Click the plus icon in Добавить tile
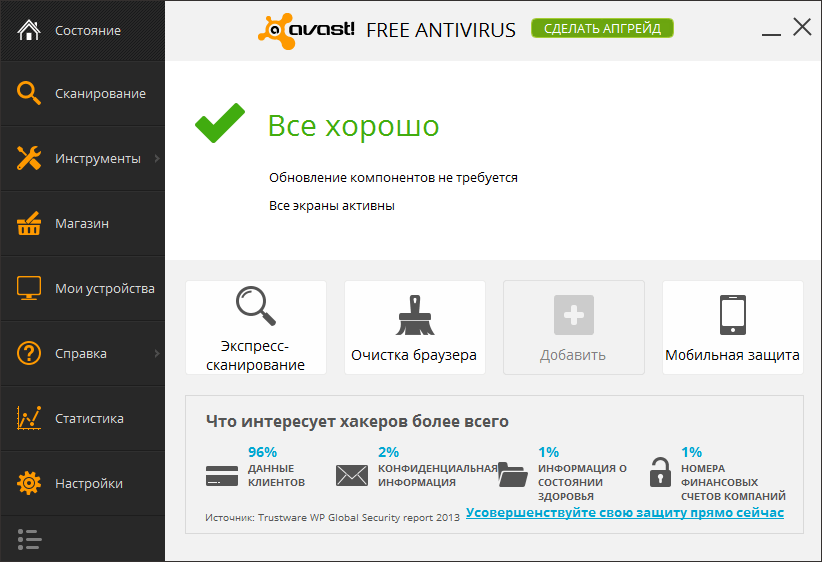822x562 pixels. (574, 315)
